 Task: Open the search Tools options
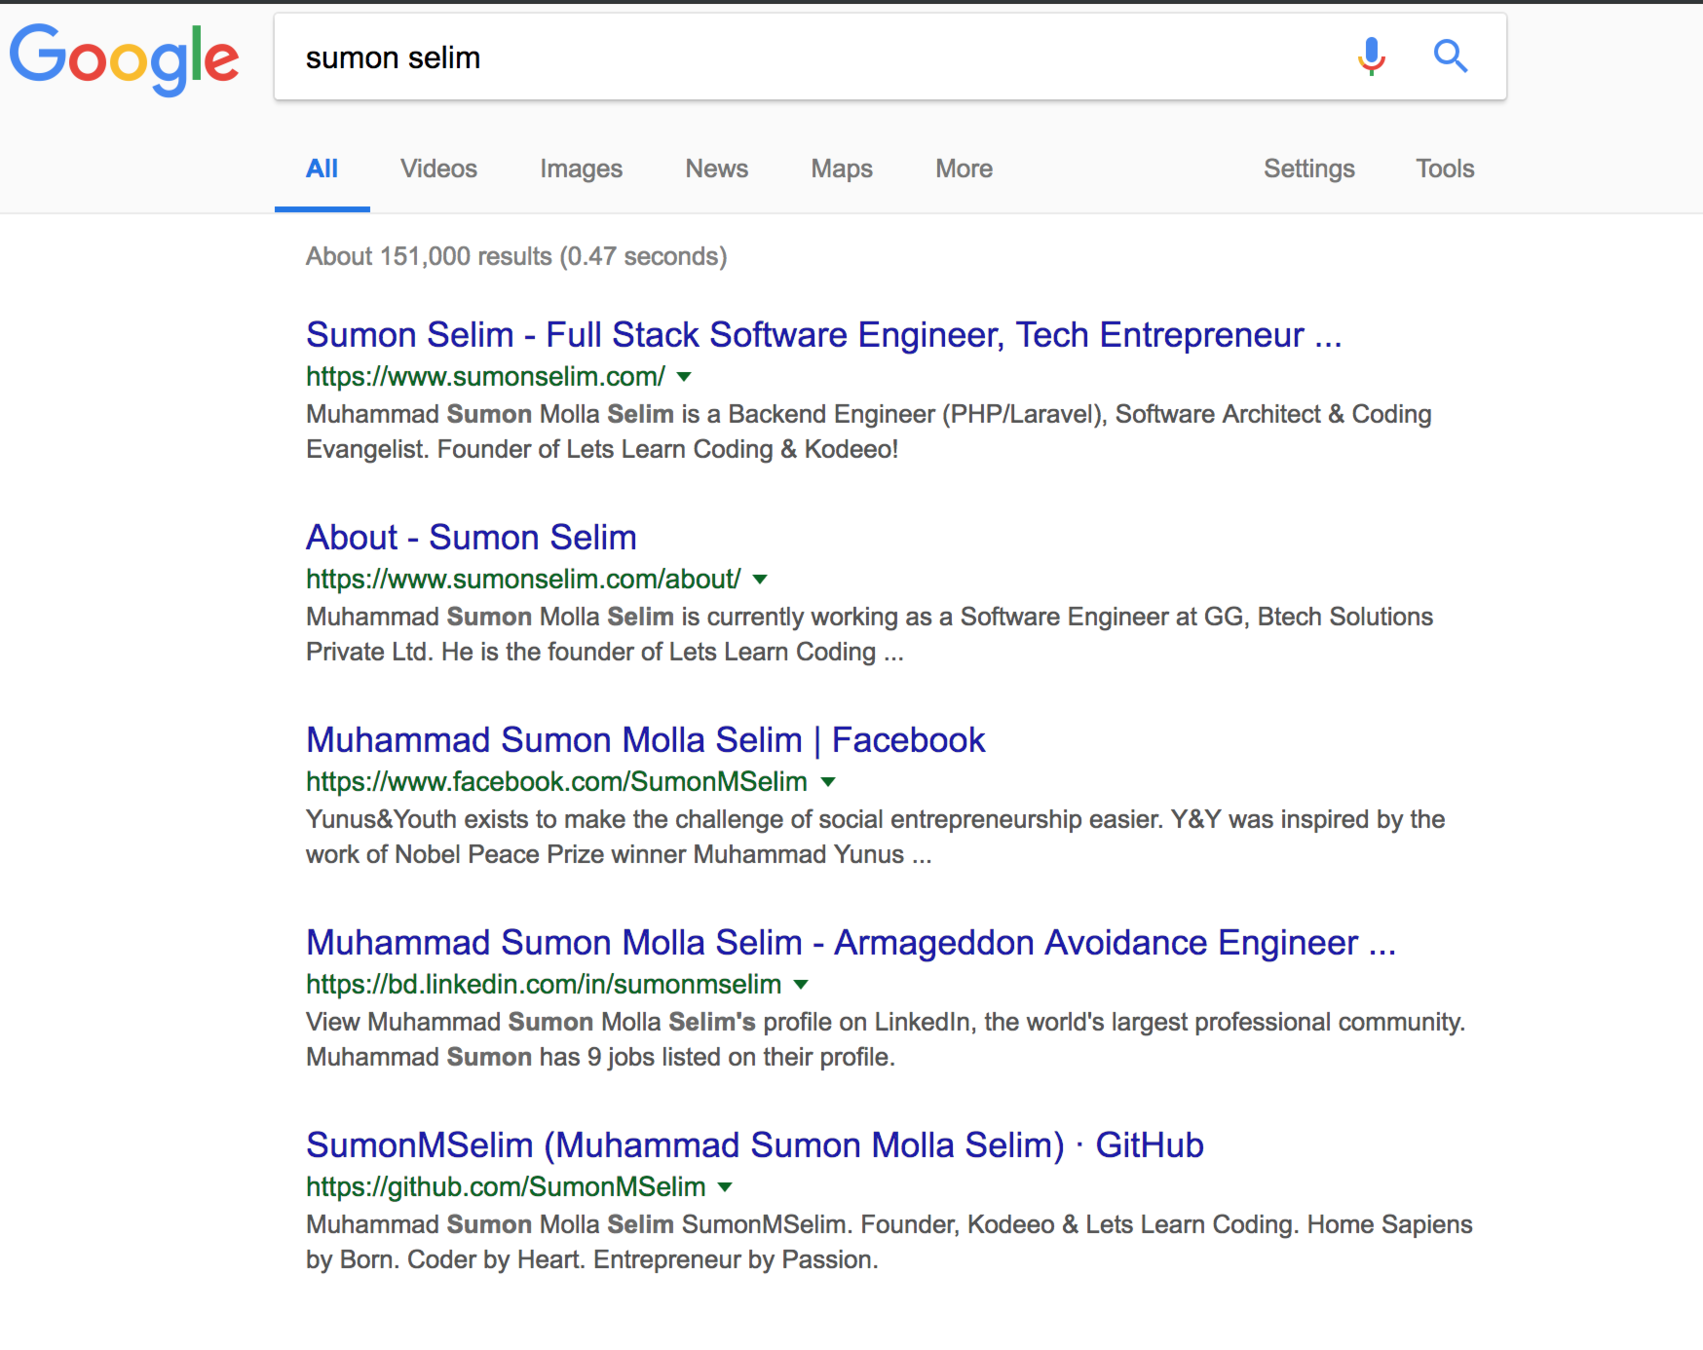click(x=1444, y=168)
